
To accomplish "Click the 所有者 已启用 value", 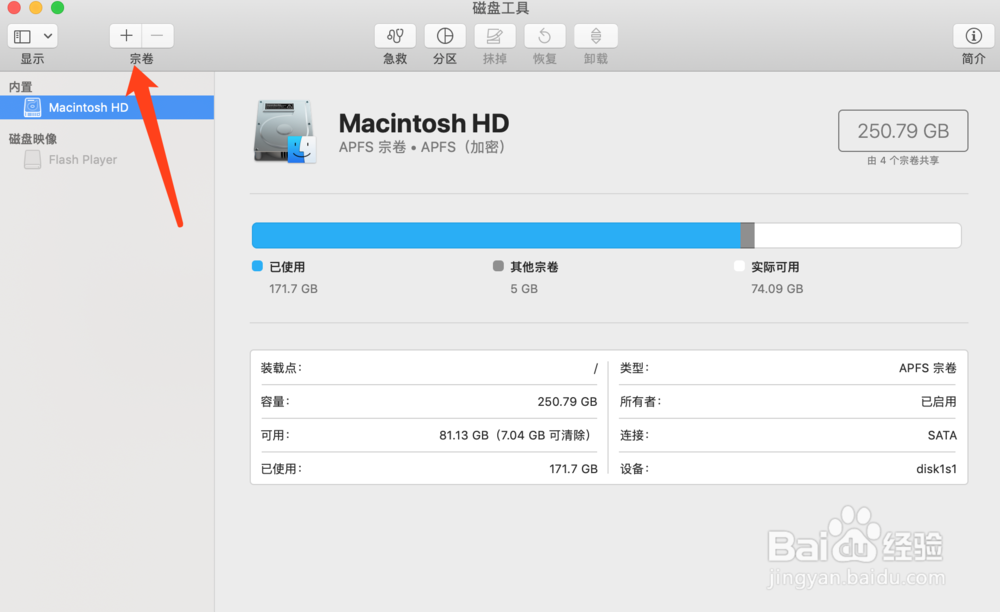I will click(939, 402).
